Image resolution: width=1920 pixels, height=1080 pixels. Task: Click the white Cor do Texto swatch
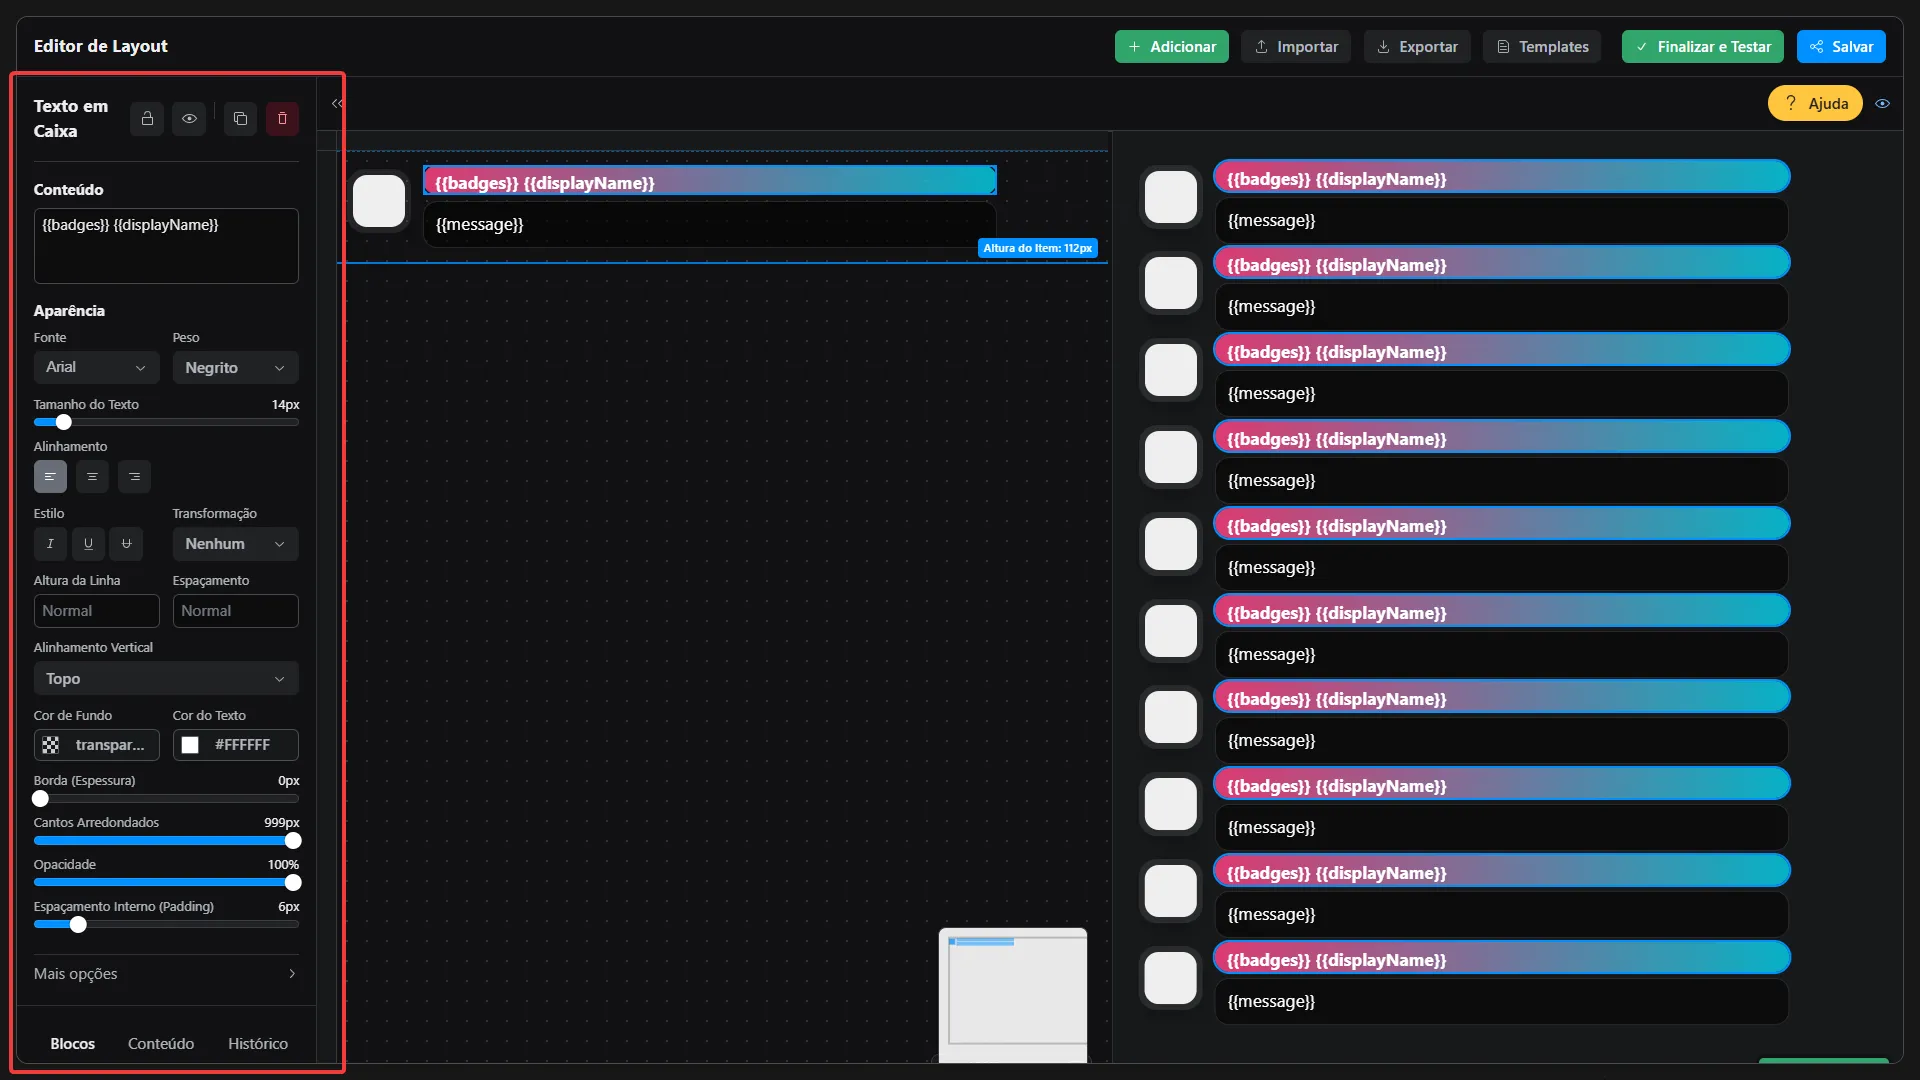190,745
